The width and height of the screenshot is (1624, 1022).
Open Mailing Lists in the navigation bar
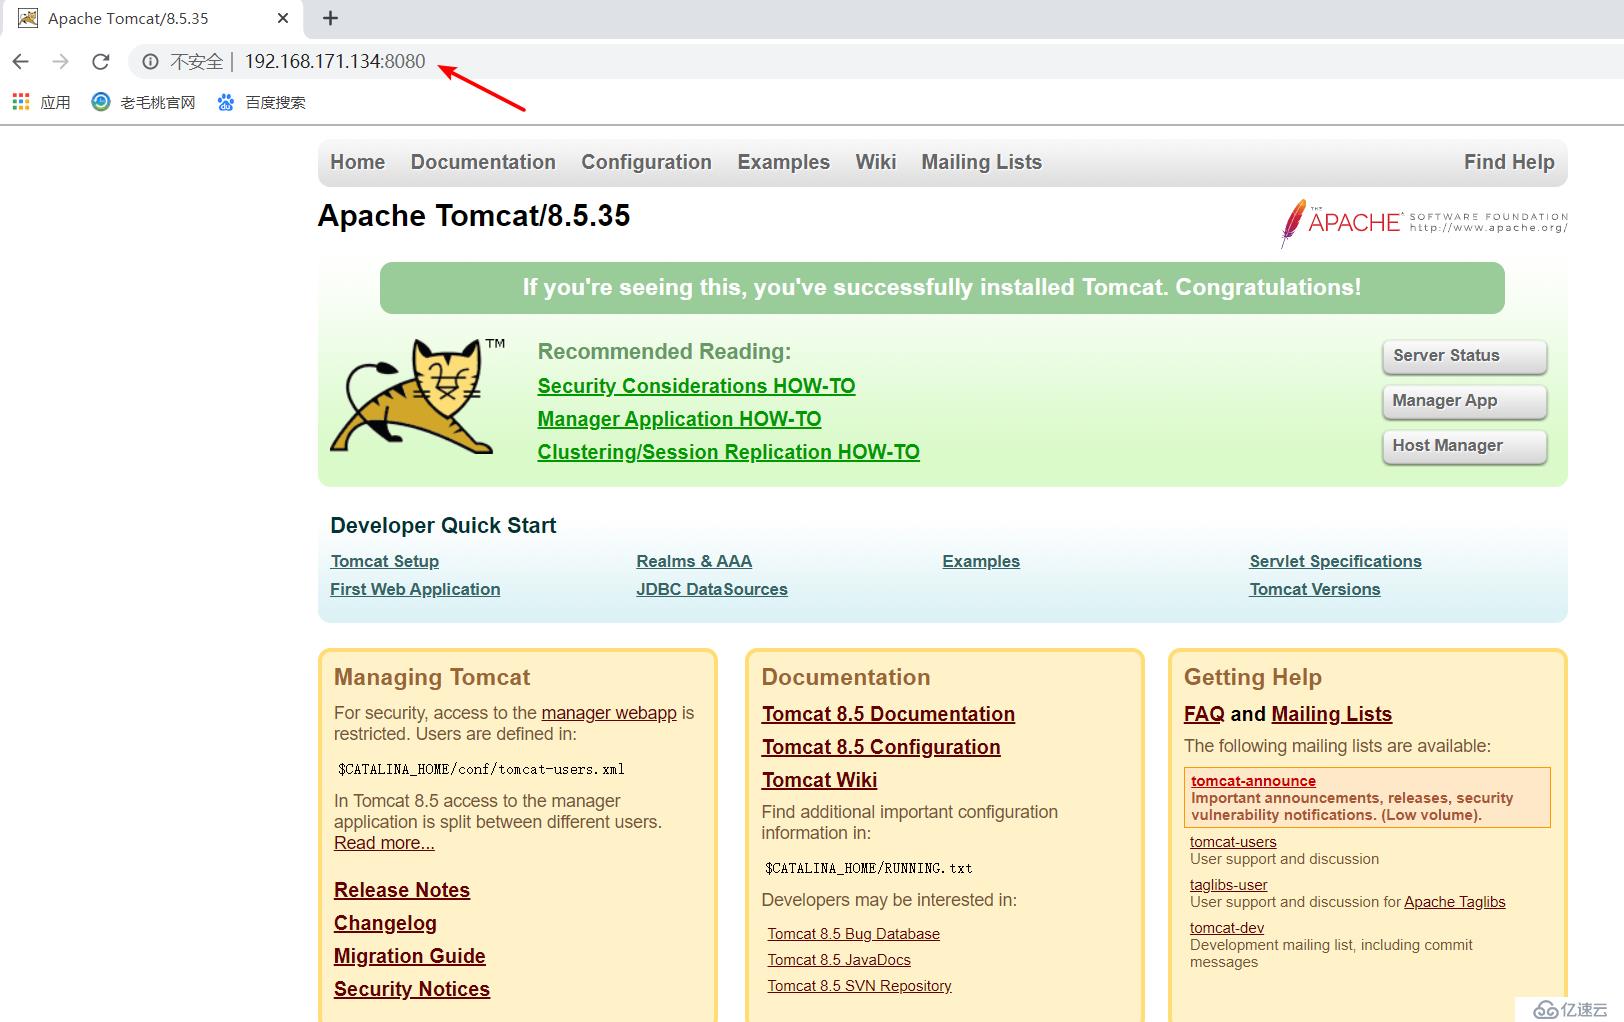tap(982, 162)
